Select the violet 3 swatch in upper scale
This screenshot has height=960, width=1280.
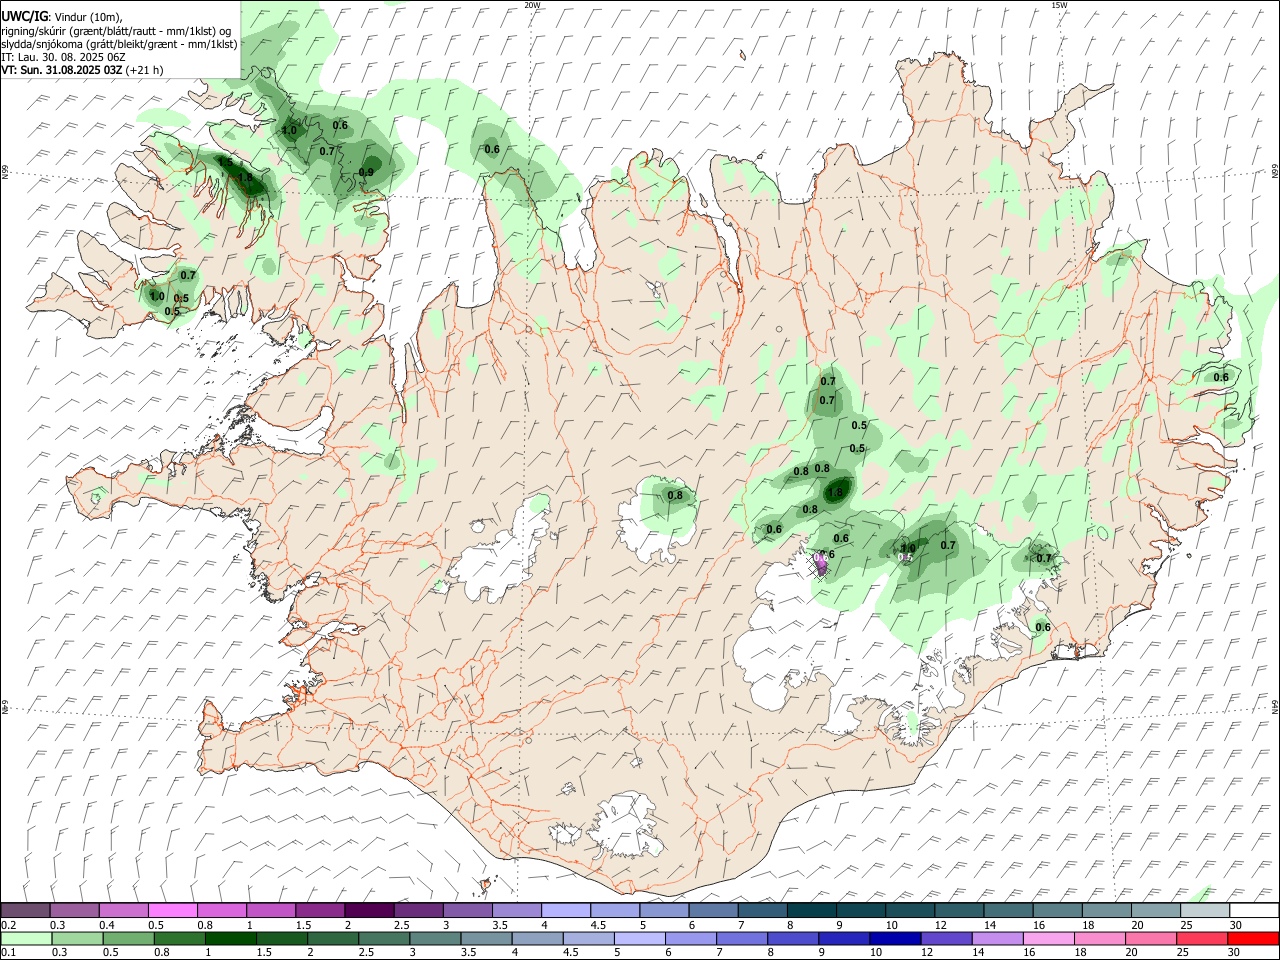(x=468, y=911)
